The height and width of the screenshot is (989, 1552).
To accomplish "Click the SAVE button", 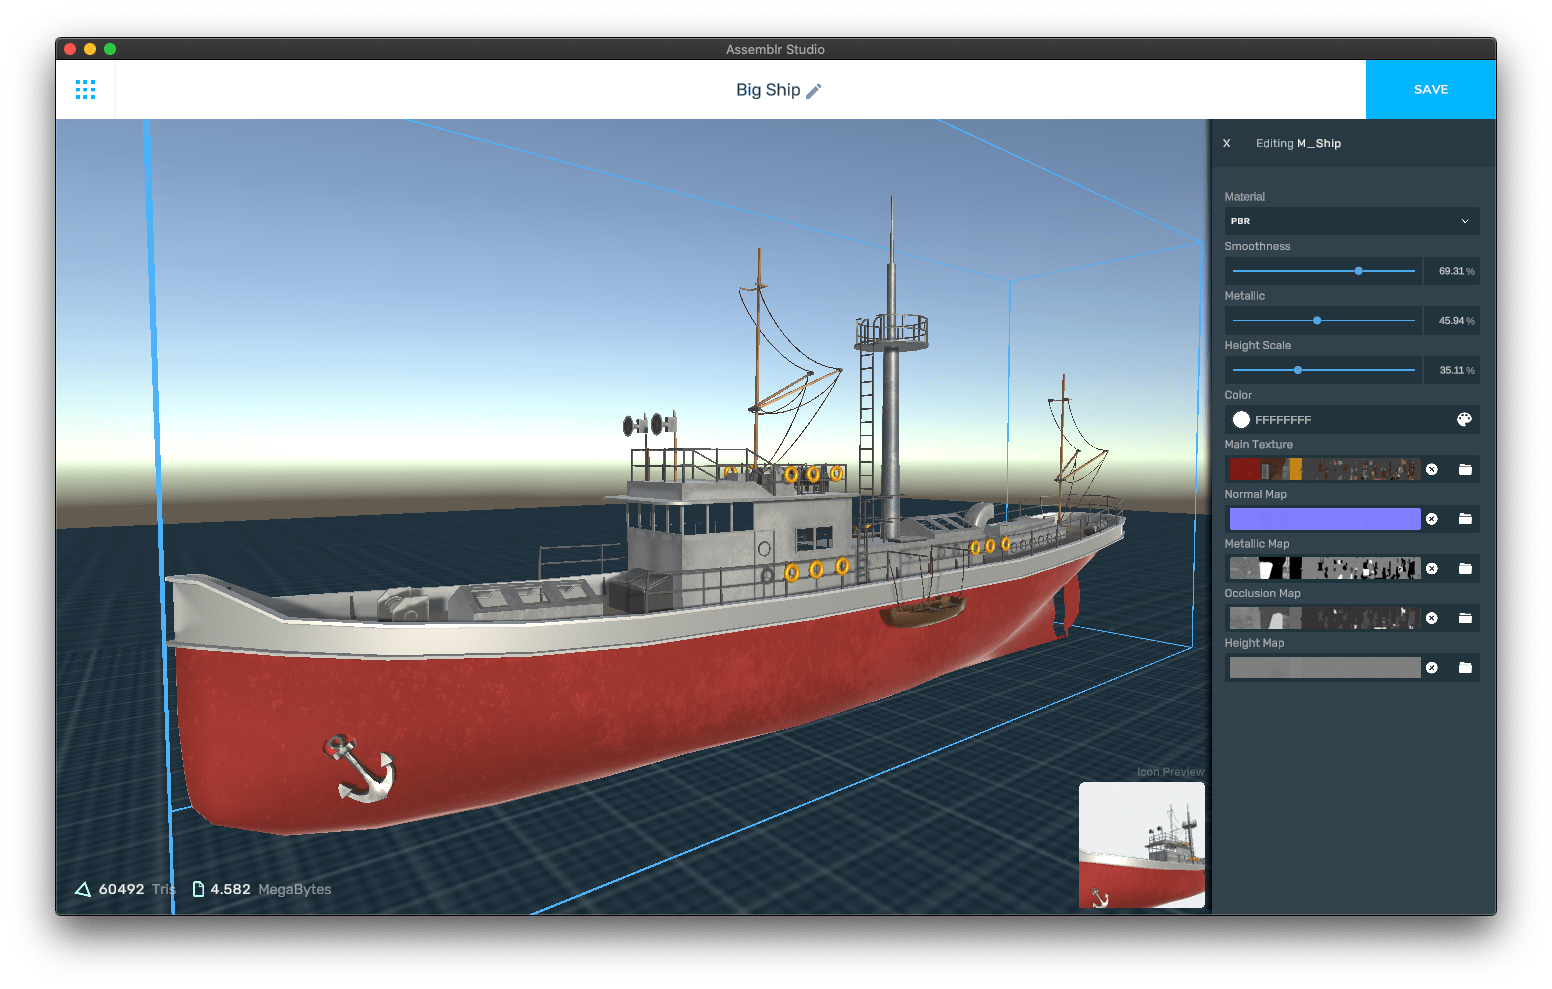I will [1431, 90].
